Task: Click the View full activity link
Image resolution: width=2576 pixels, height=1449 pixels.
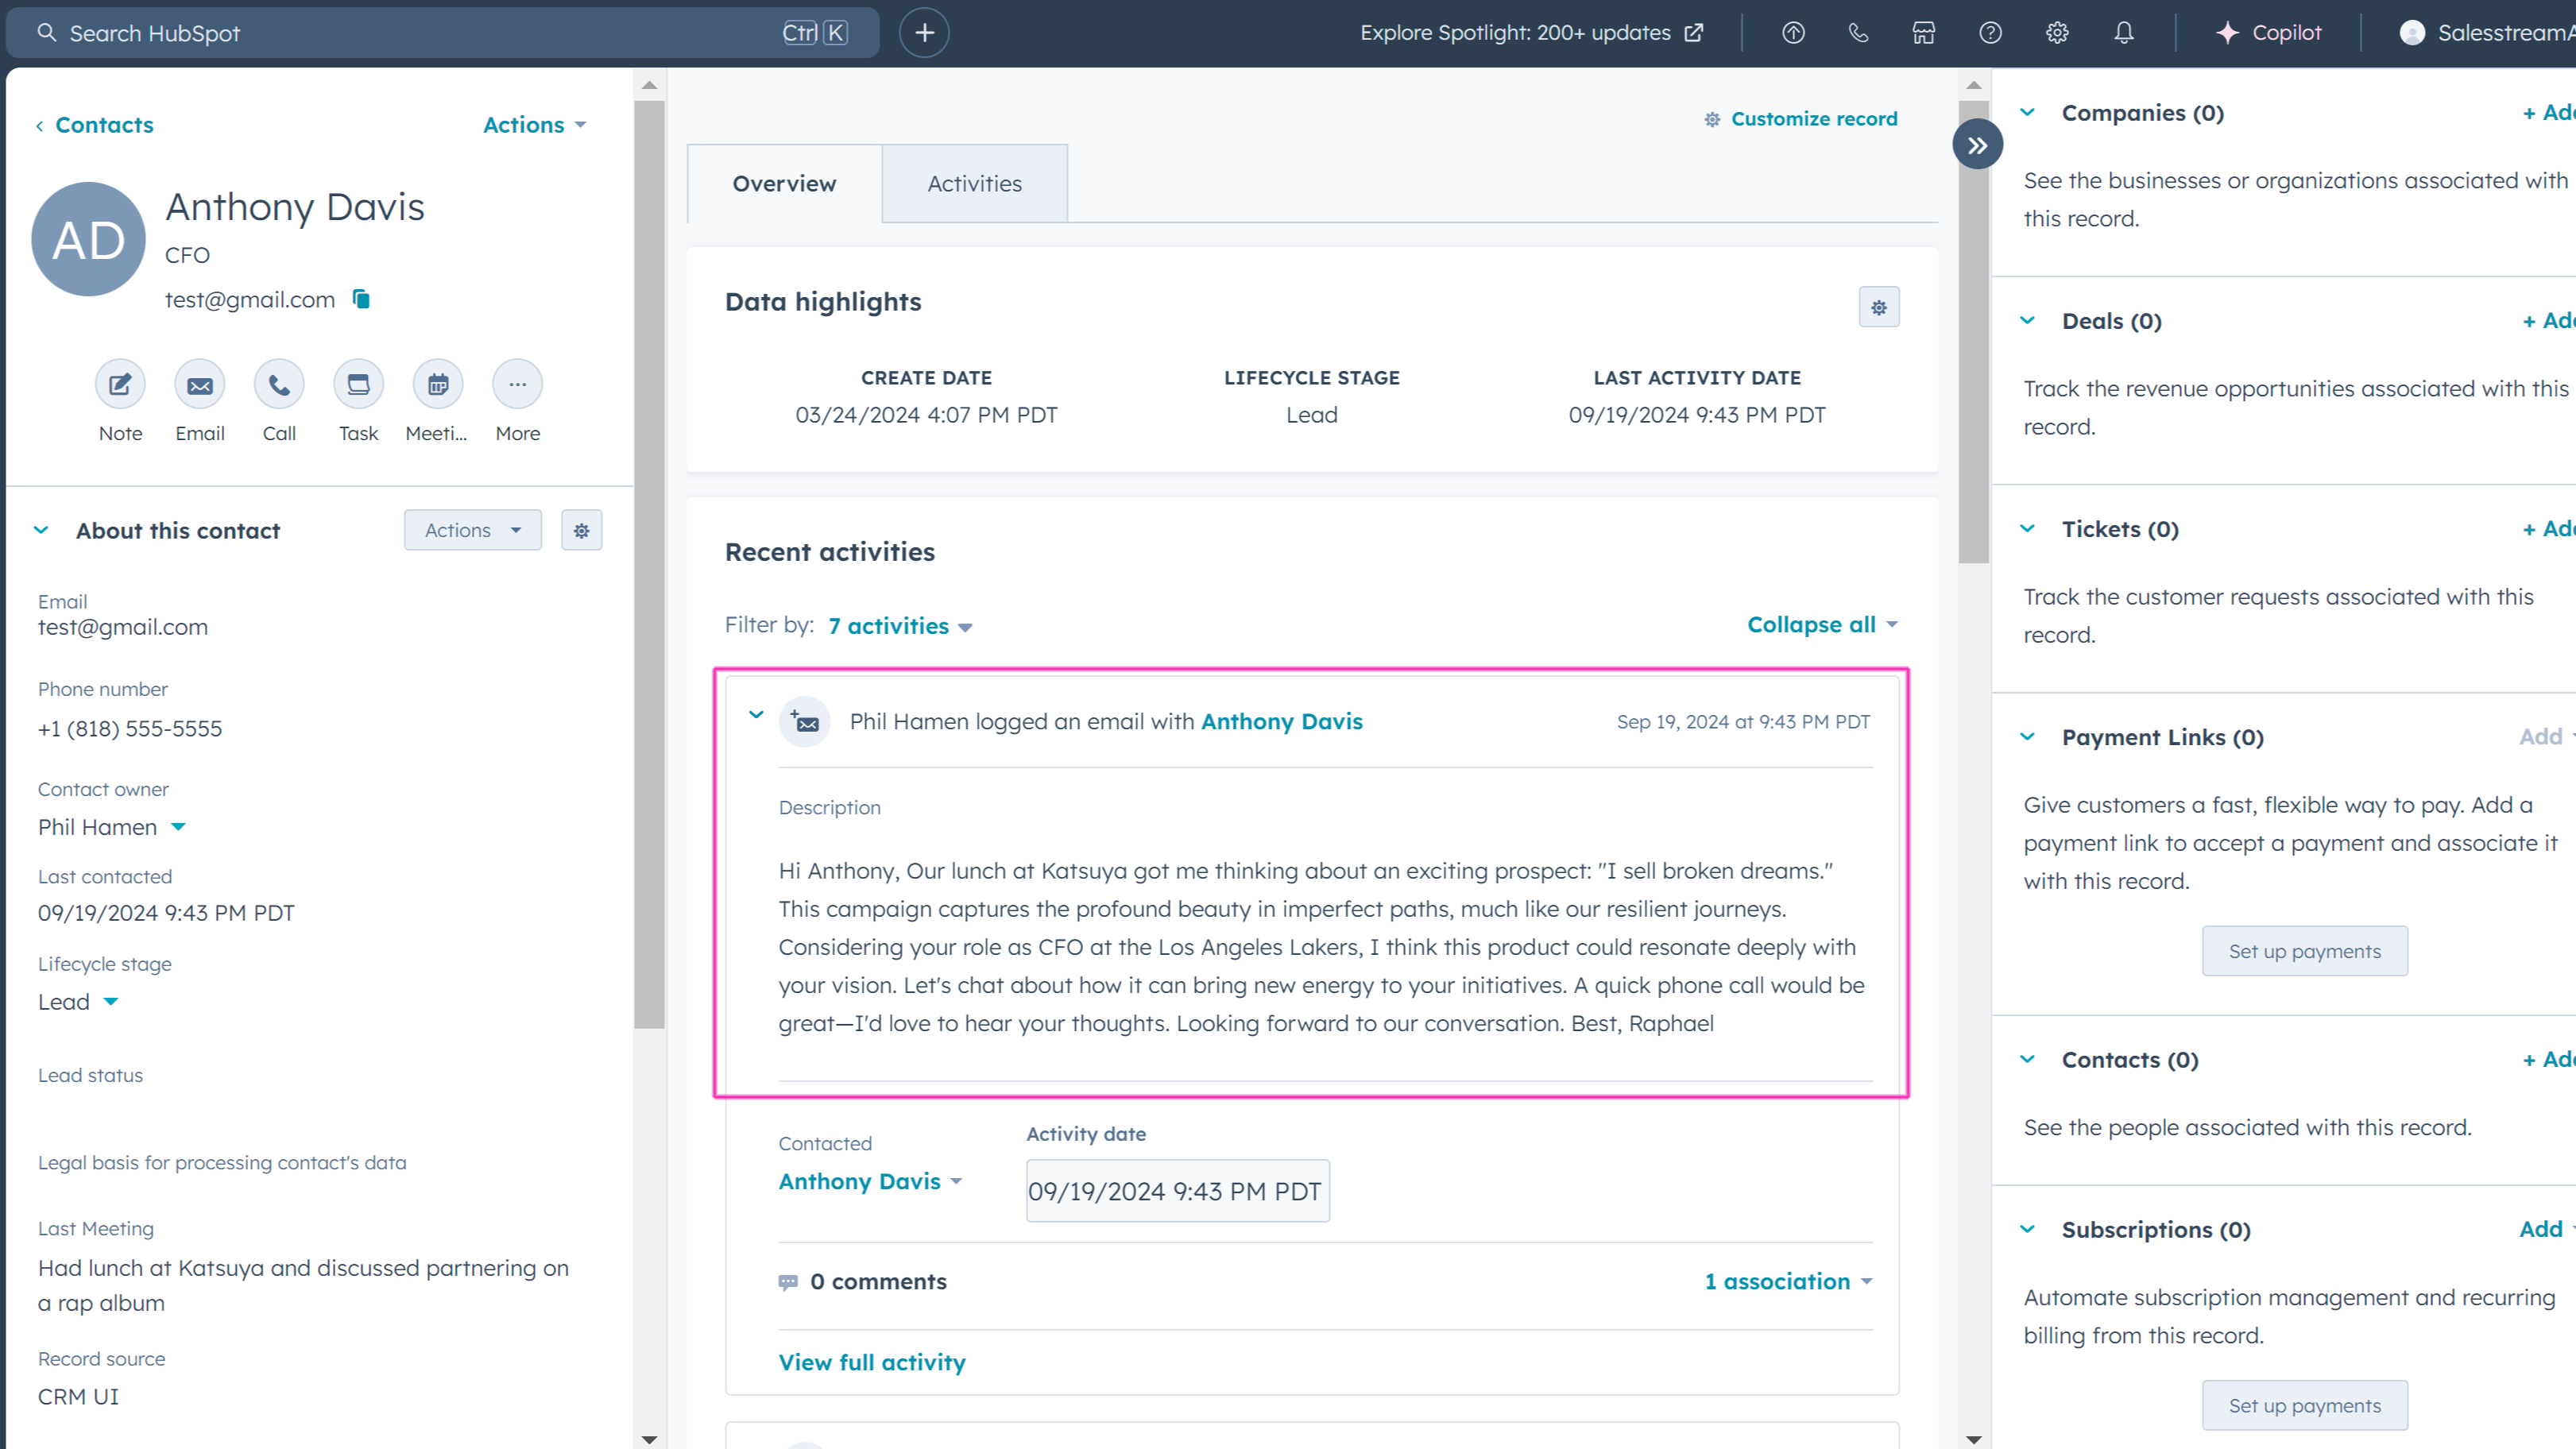Action: tap(871, 1362)
